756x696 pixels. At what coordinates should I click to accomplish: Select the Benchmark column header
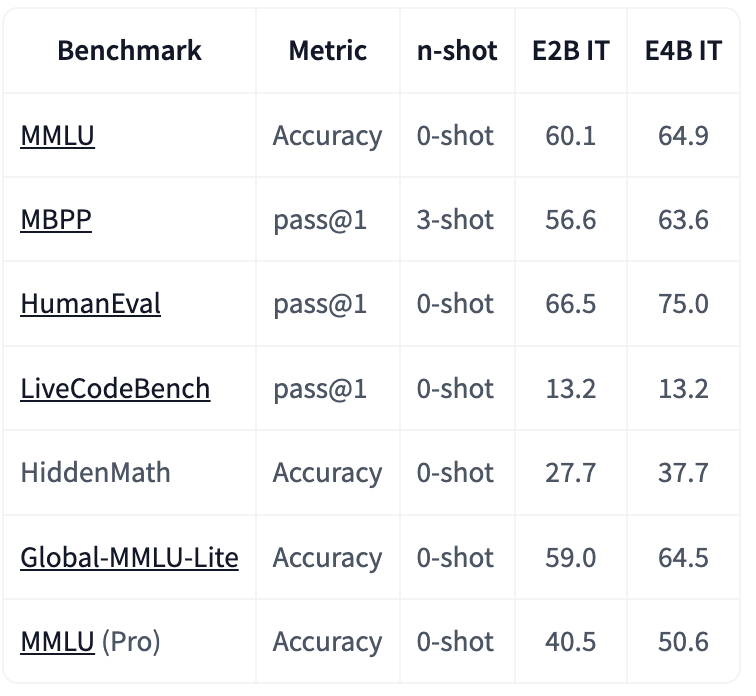pos(129,50)
